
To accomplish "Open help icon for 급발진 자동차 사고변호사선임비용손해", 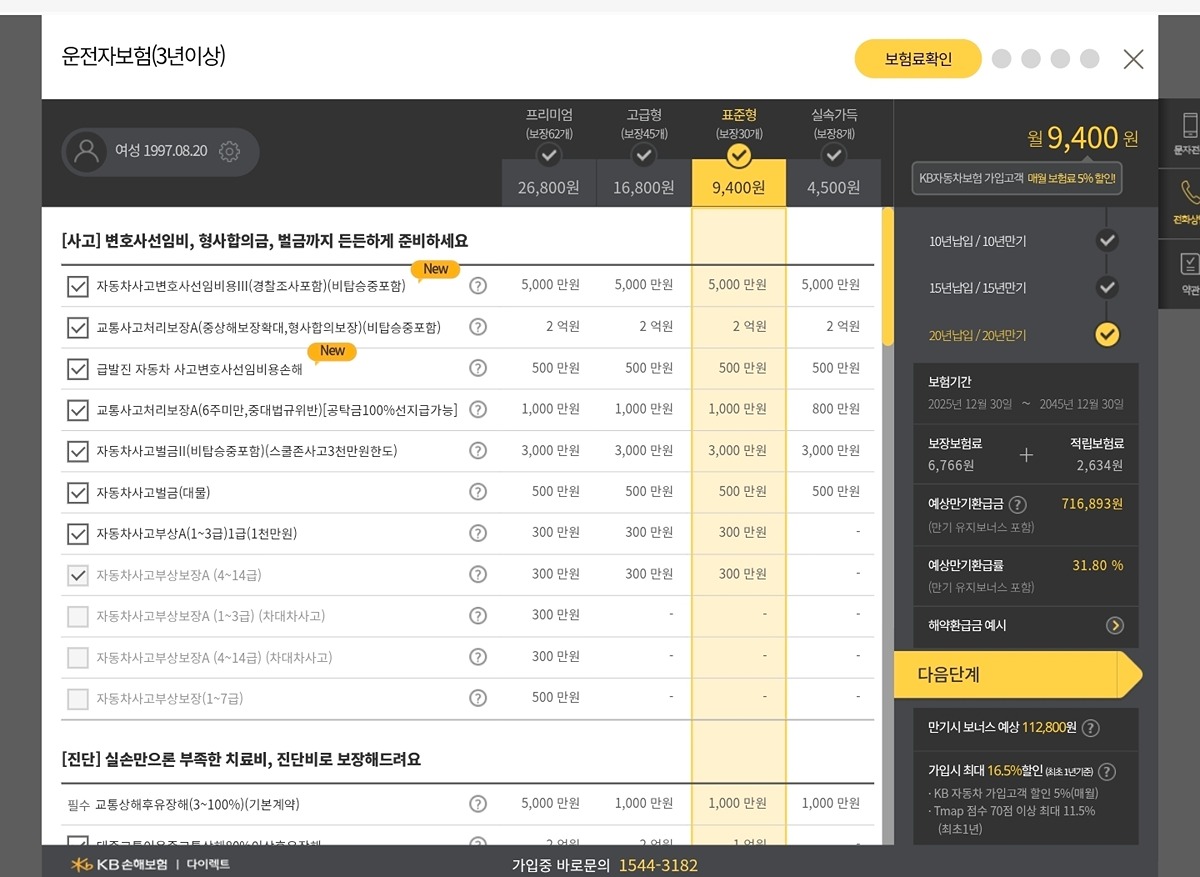I will 478,369.
